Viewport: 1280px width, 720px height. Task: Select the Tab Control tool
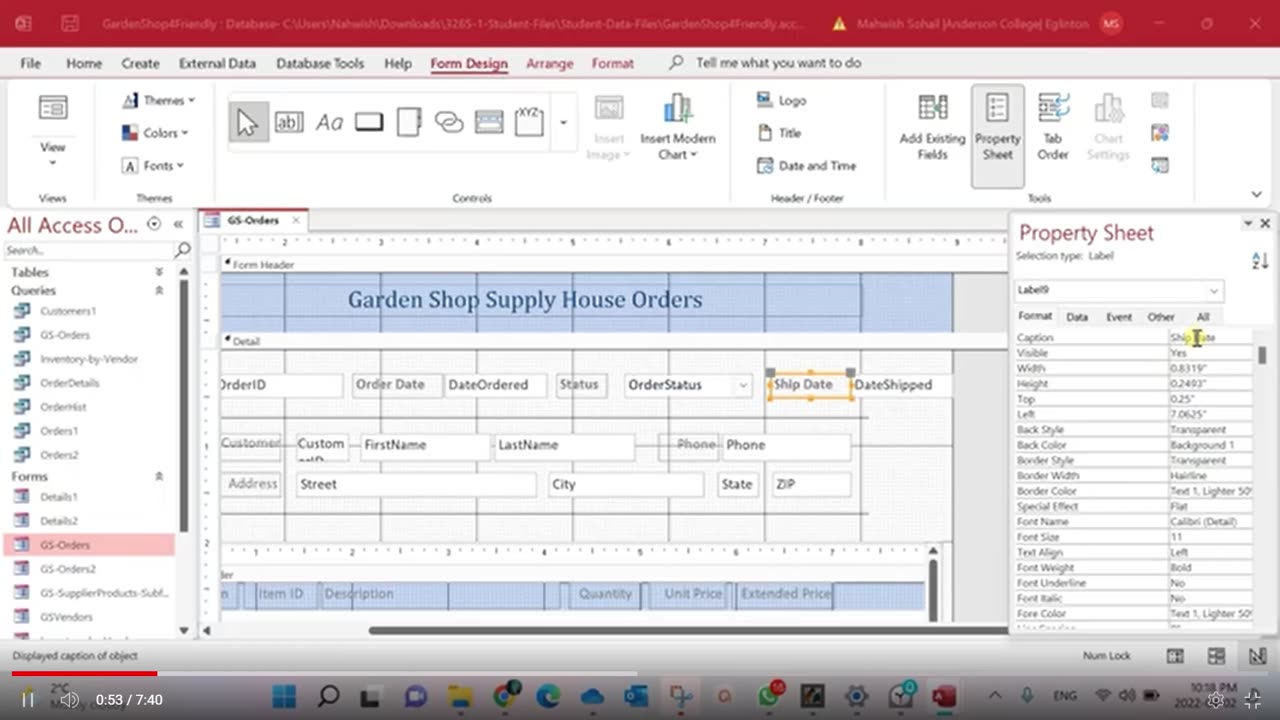[x=409, y=122]
